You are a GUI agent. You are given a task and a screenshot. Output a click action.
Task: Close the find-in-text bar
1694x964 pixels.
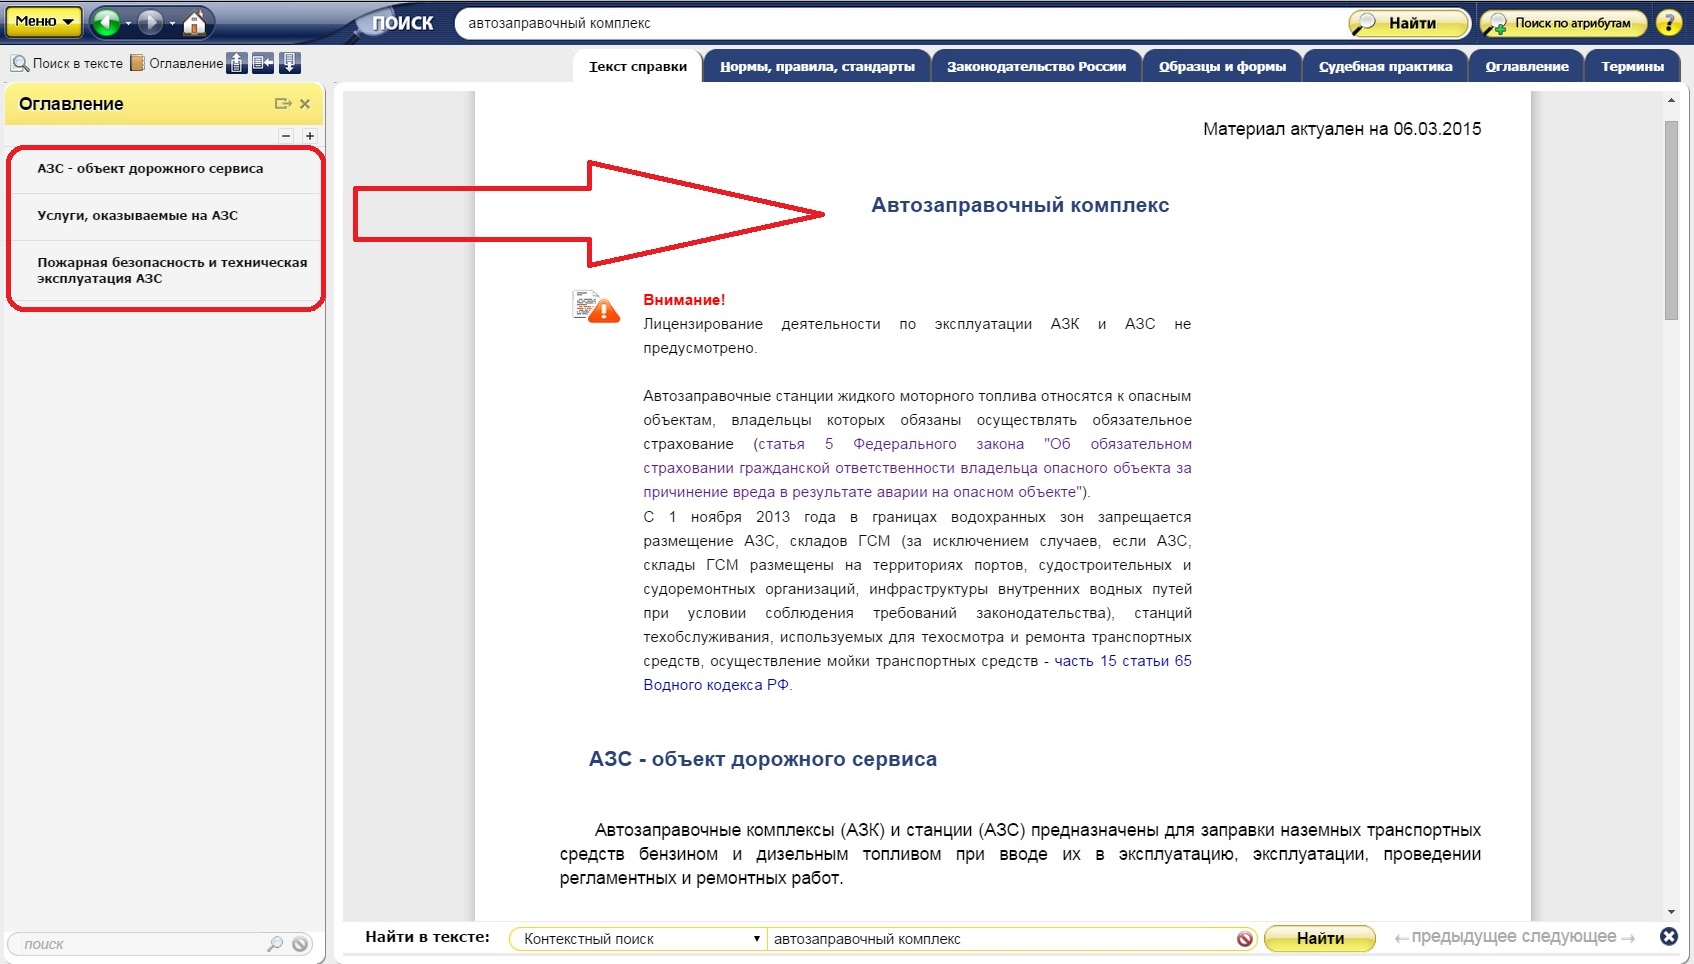tap(1668, 937)
